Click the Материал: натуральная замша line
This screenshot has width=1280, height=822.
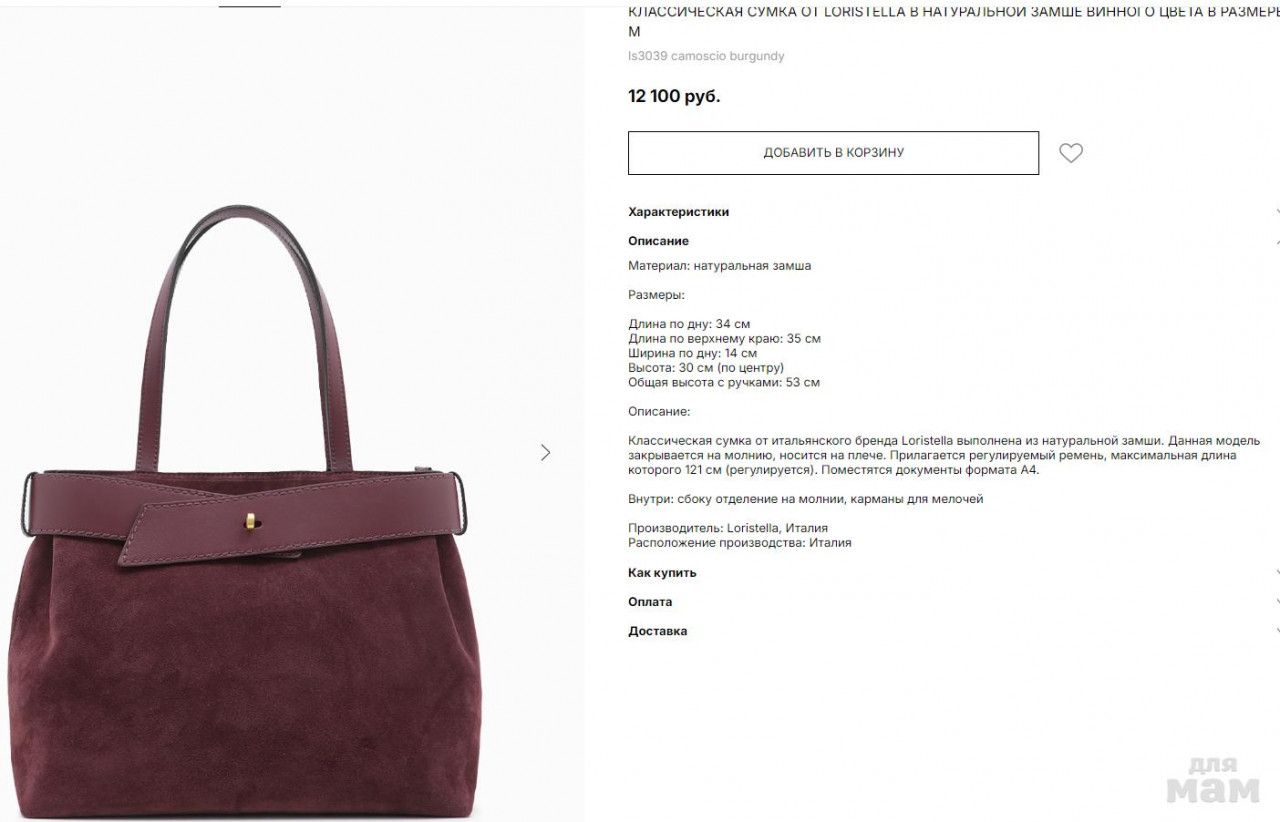tap(720, 266)
